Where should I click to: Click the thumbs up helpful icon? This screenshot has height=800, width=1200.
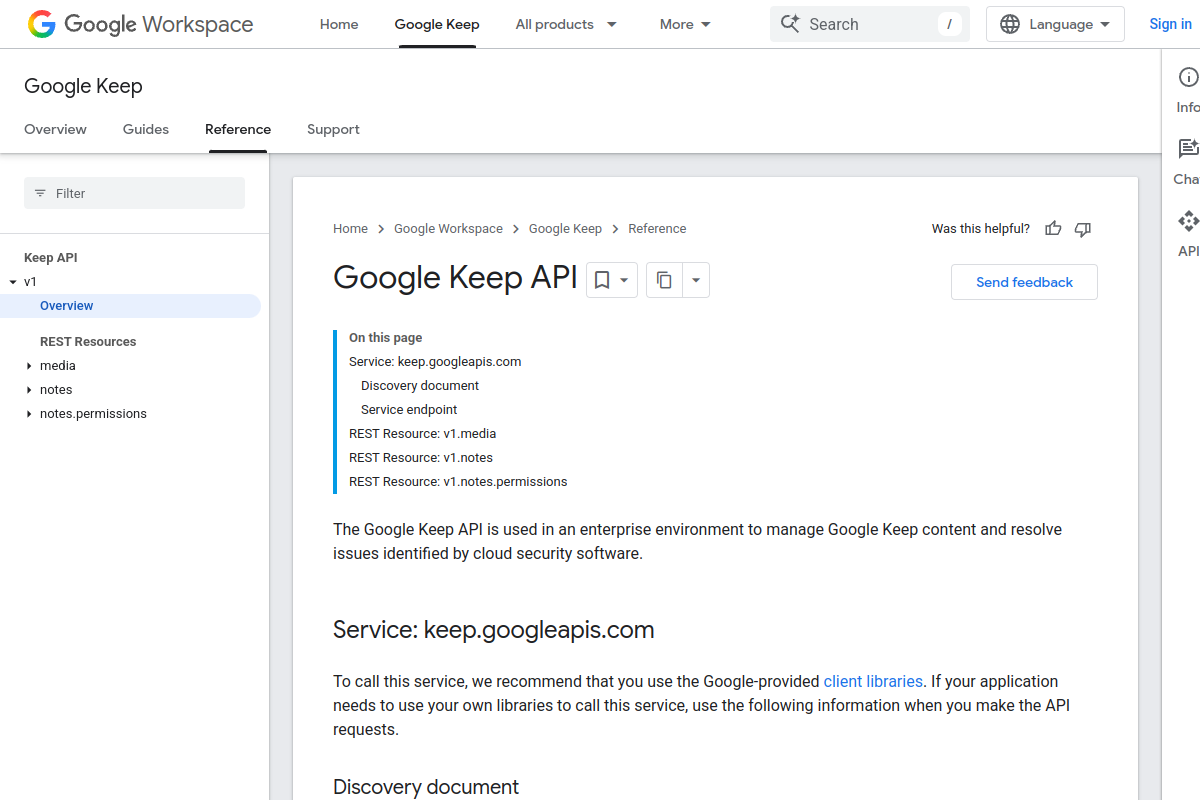point(1053,229)
